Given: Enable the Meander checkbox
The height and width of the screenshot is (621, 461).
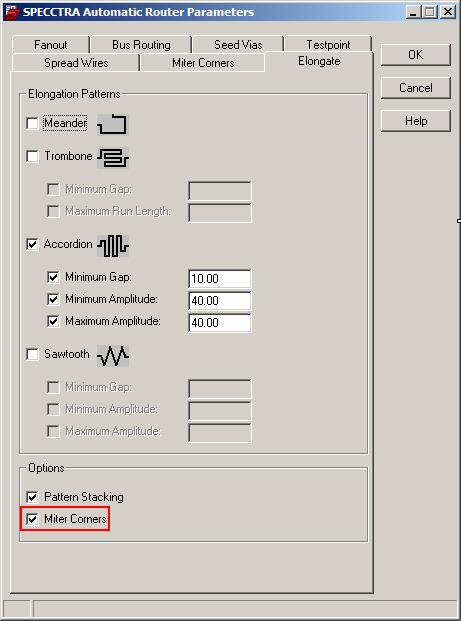Looking at the screenshot, I should point(32,123).
